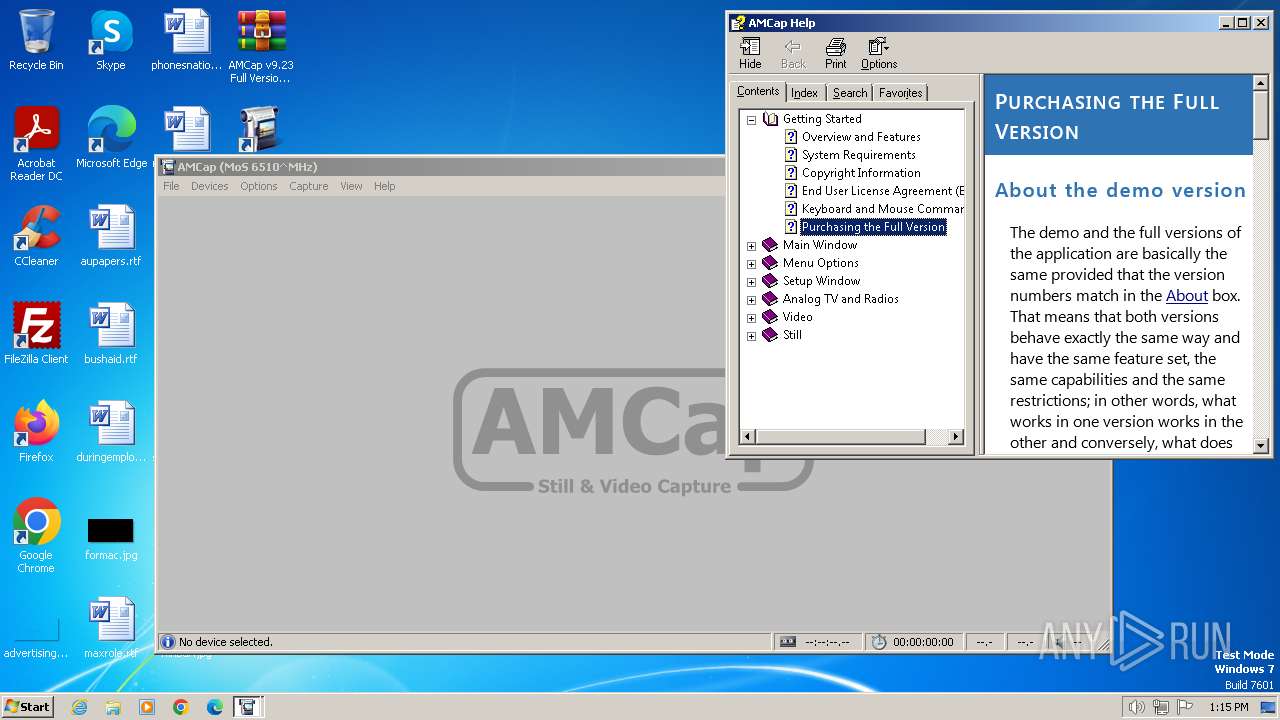This screenshot has width=1280, height=720.
Task: Click the Start button
Action: [28, 707]
